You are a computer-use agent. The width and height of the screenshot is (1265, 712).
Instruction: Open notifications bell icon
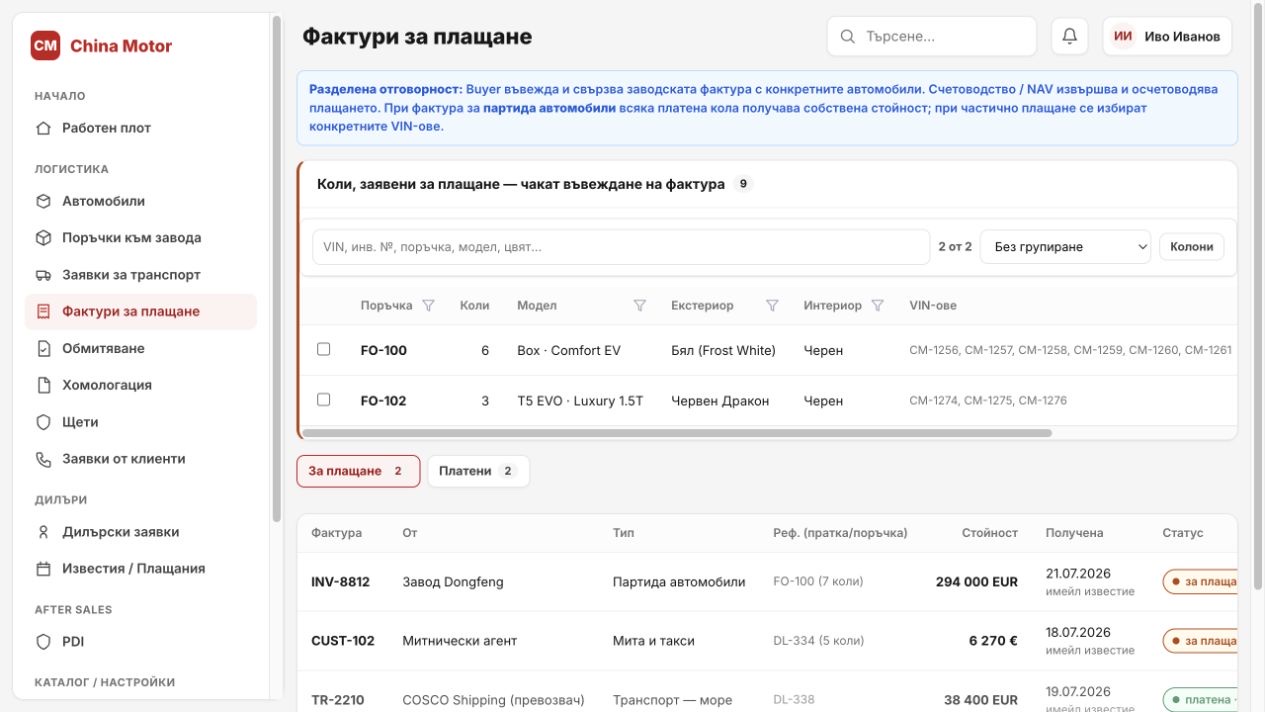(1070, 36)
